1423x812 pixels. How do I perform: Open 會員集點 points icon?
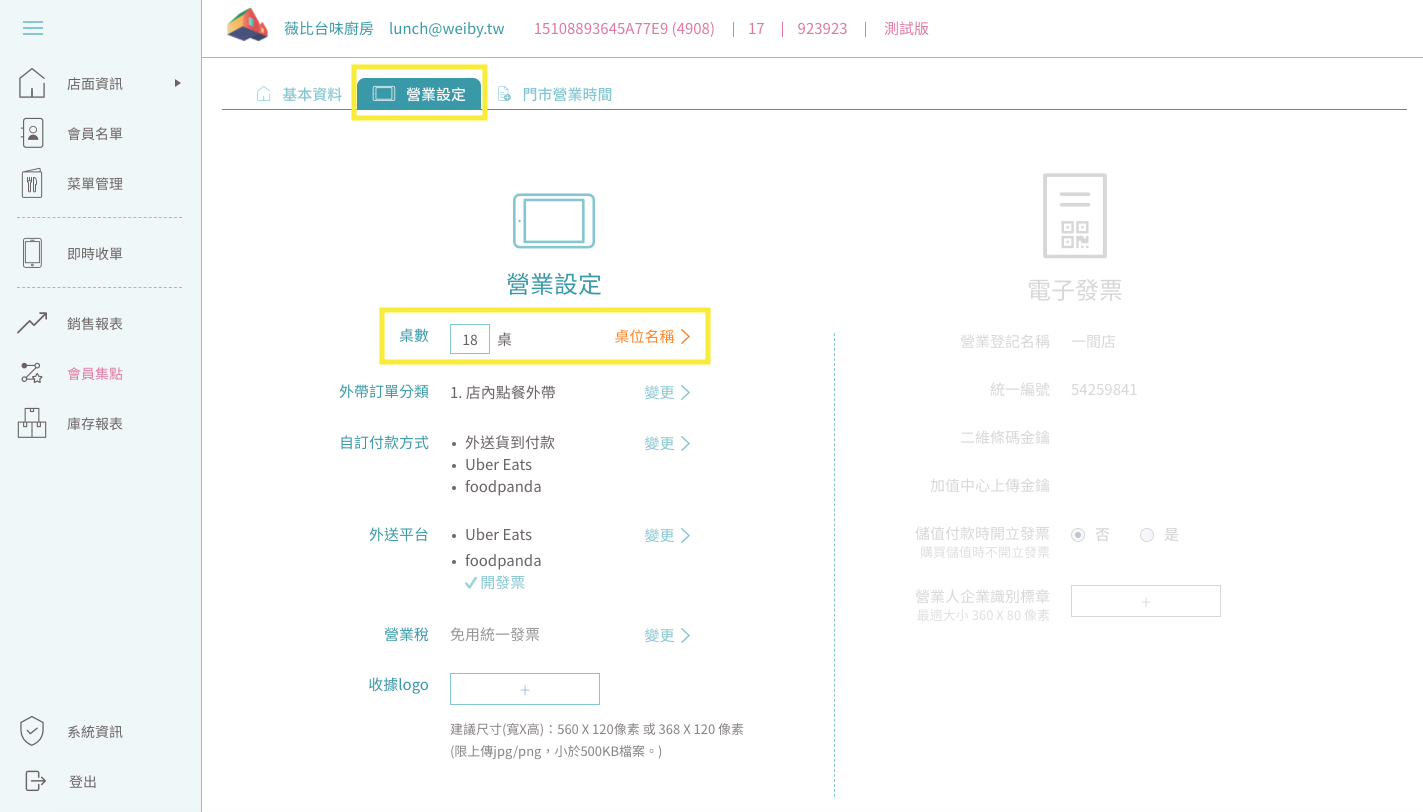[32, 374]
